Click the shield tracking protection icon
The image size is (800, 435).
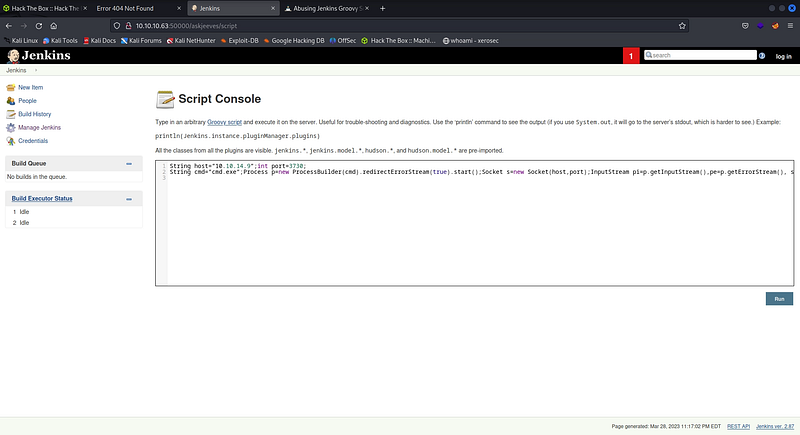pos(117,25)
